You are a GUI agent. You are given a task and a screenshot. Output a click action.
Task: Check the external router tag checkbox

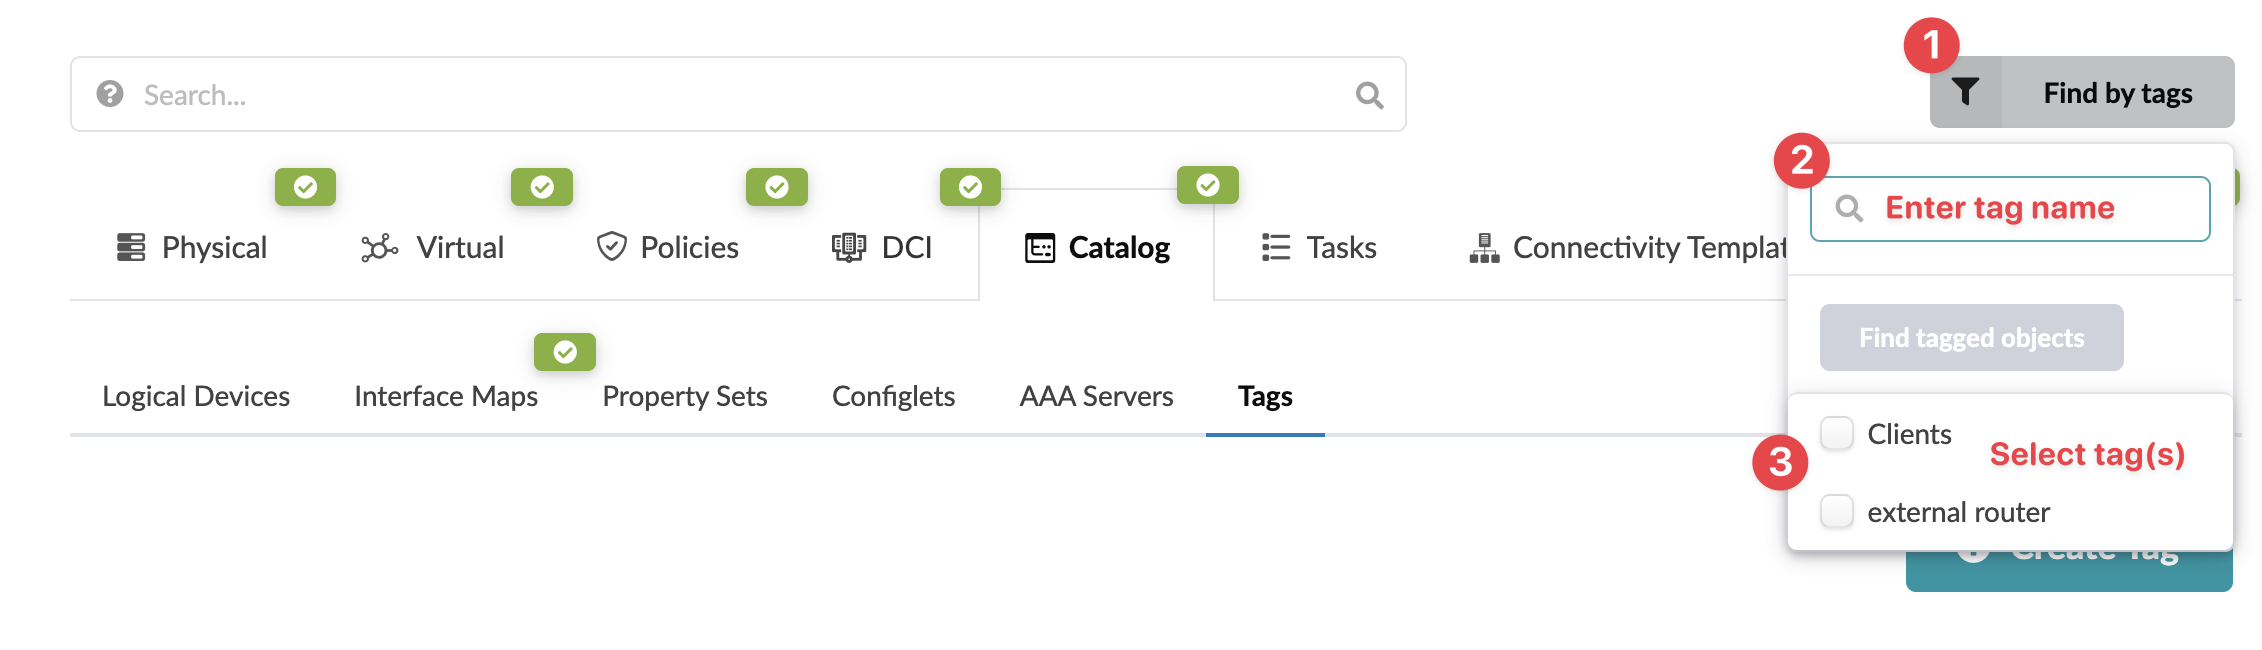(1837, 511)
